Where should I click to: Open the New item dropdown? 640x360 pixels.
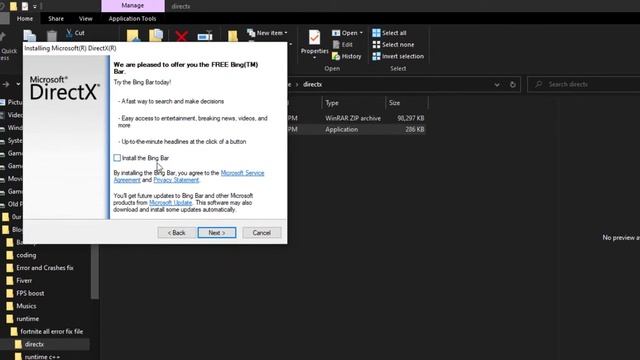[x=267, y=33]
